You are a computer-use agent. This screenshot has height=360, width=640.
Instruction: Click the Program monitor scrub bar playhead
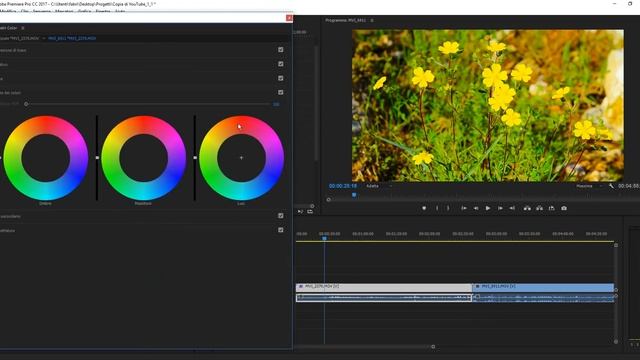[x=354, y=195]
